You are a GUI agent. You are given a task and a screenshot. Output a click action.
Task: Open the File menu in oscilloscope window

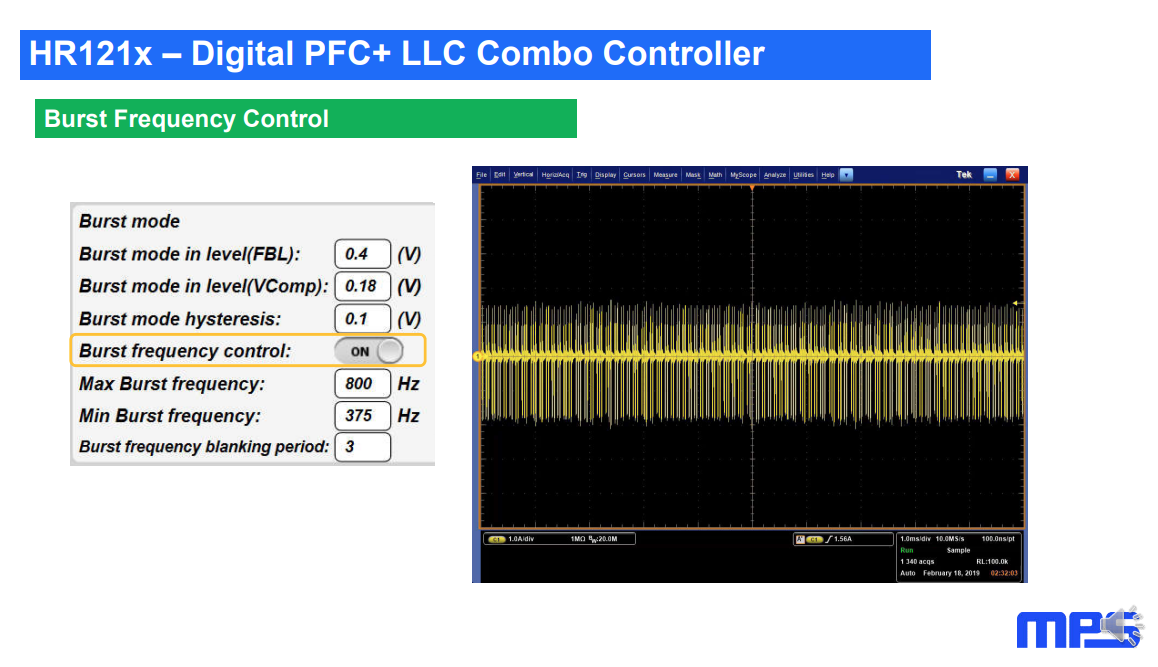point(482,175)
